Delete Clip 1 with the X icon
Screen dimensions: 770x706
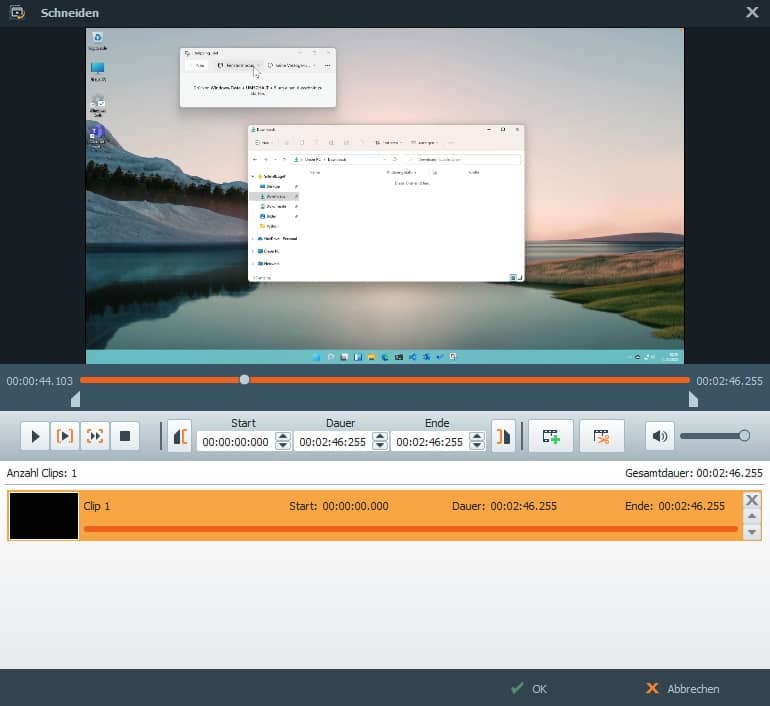752,500
